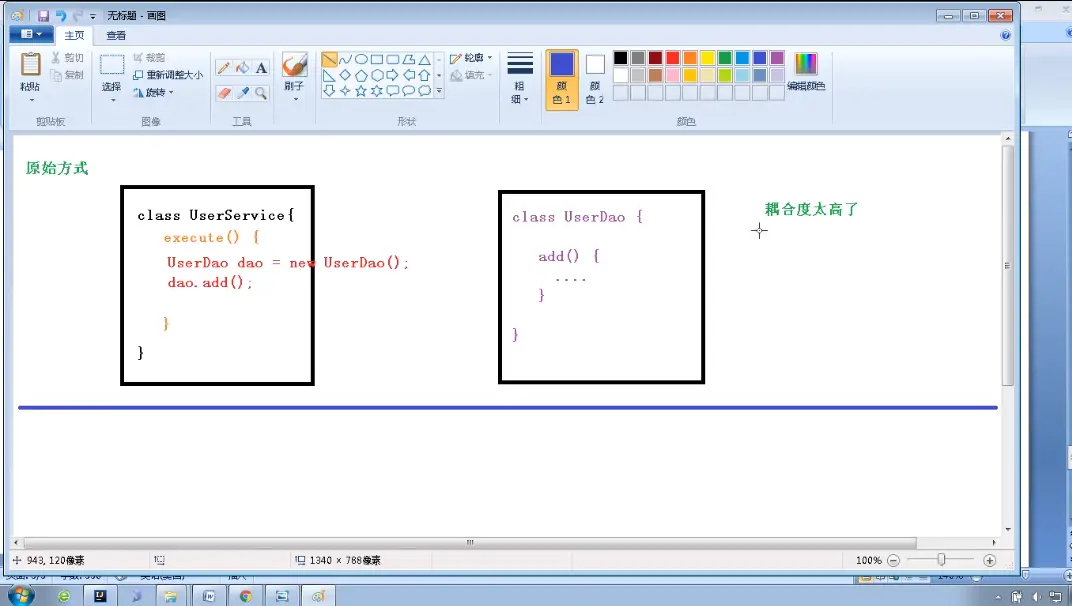Click the zoom in plus button

pyautogui.click(x=989, y=560)
